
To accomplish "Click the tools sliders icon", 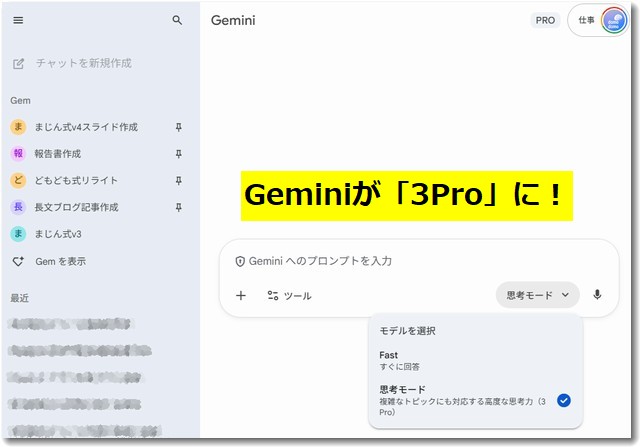I will [x=273, y=296].
